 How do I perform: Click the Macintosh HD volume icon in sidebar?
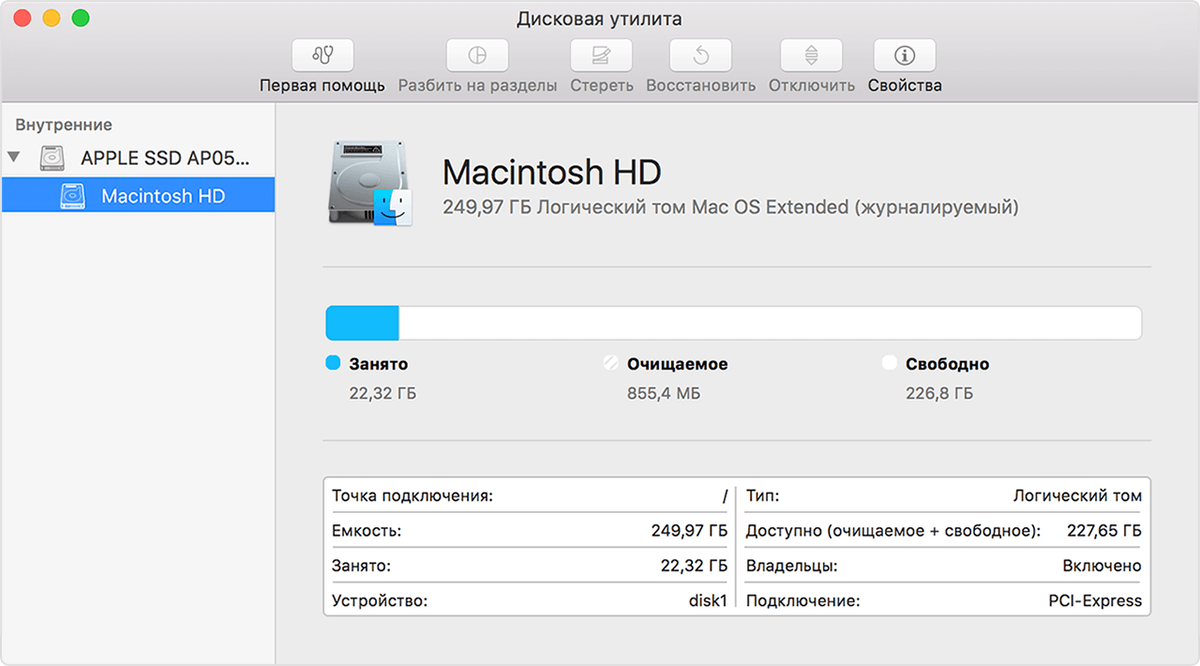pyautogui.click(x=74, y=196)
